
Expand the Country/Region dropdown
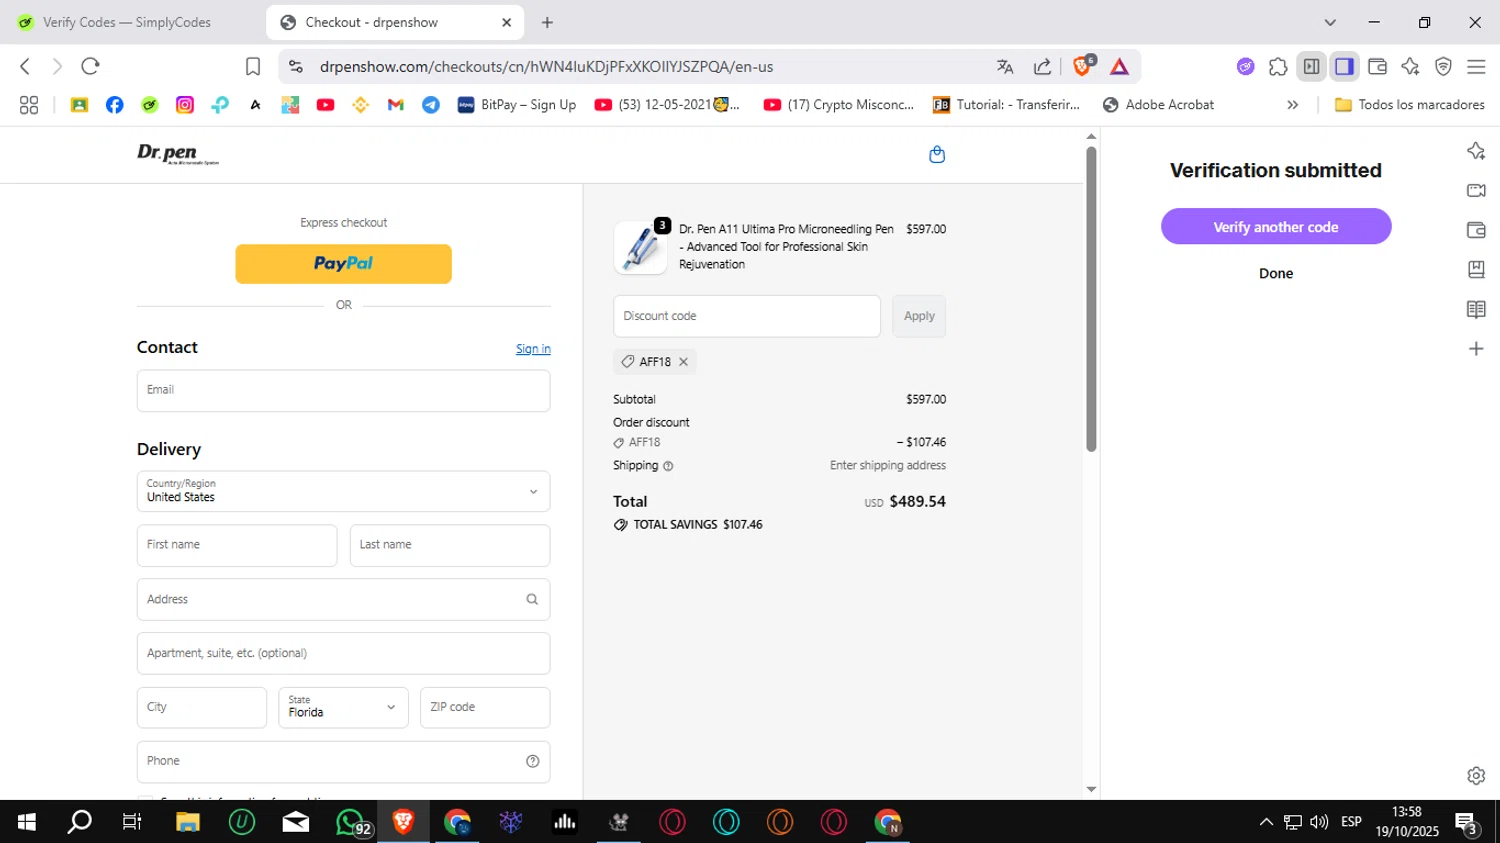pos(343,491)
